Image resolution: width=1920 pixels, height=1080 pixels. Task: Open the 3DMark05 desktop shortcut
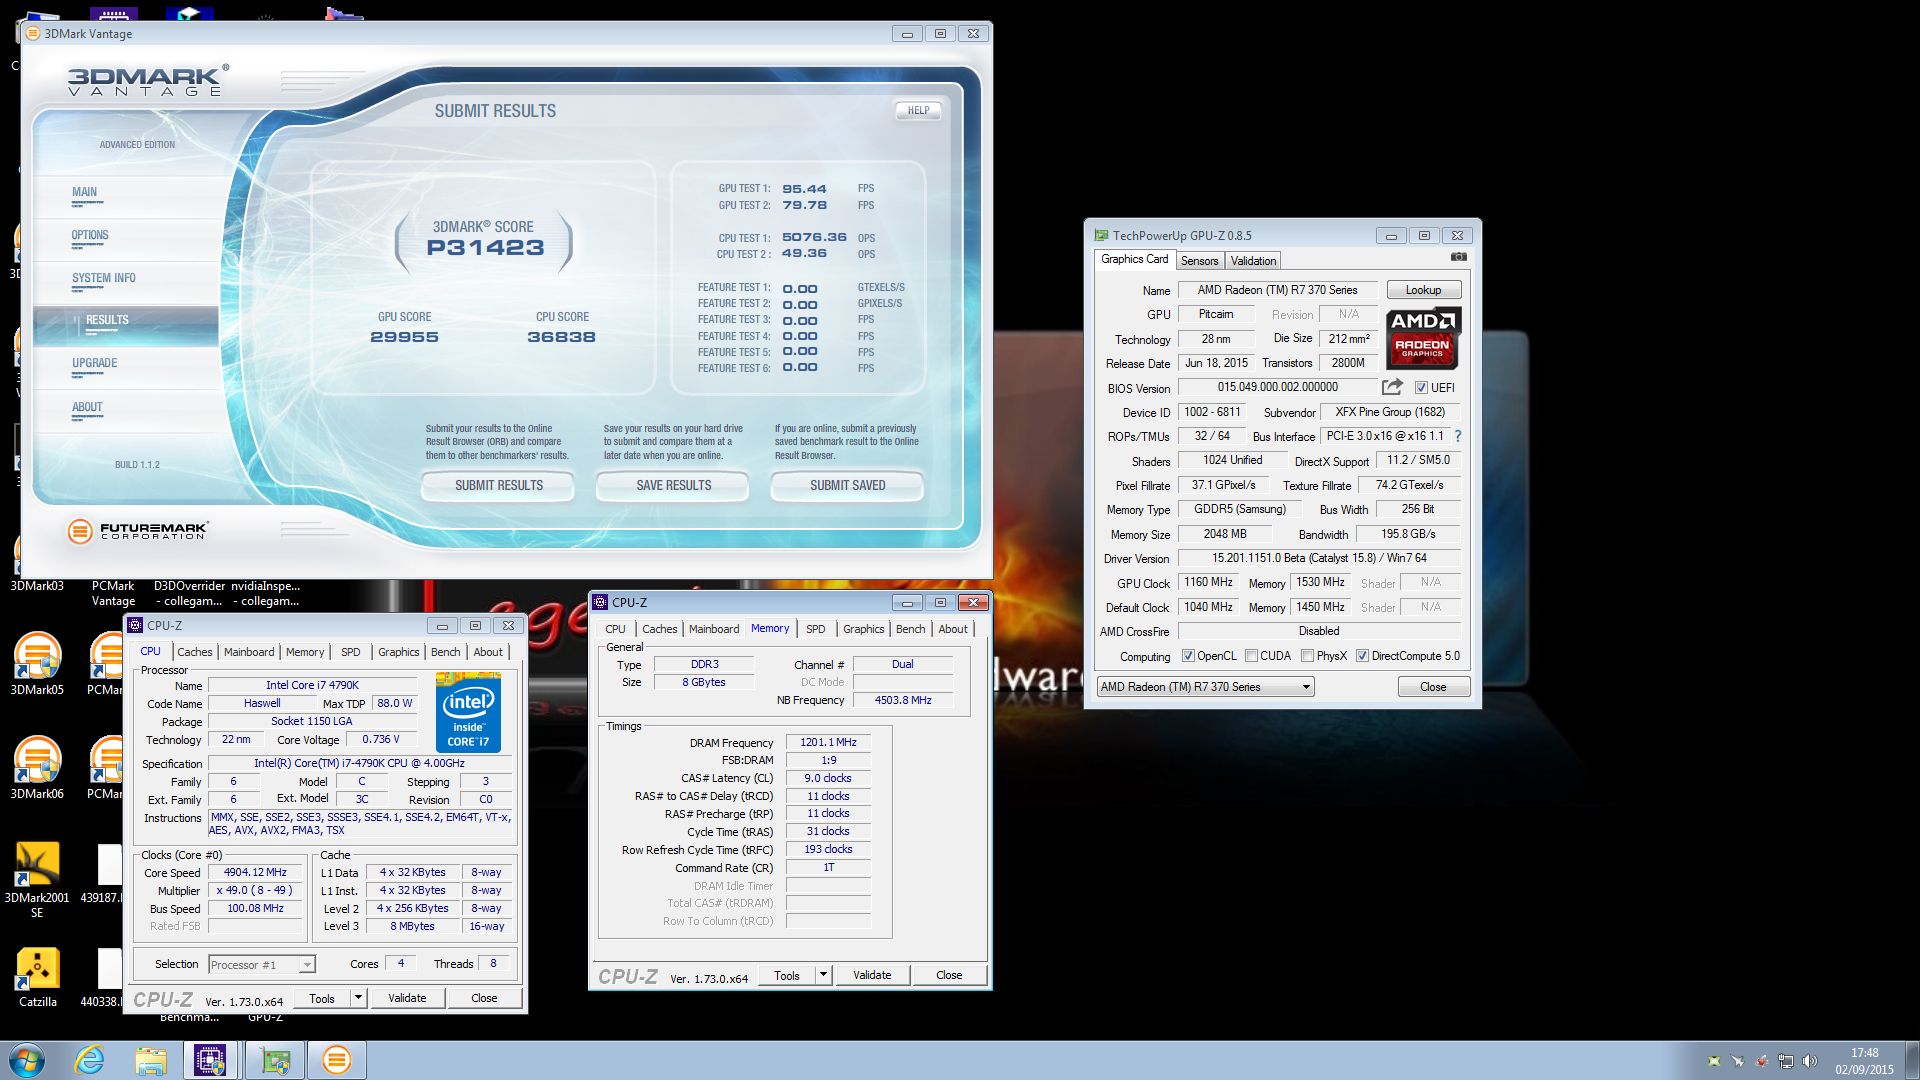click(37, 663)
